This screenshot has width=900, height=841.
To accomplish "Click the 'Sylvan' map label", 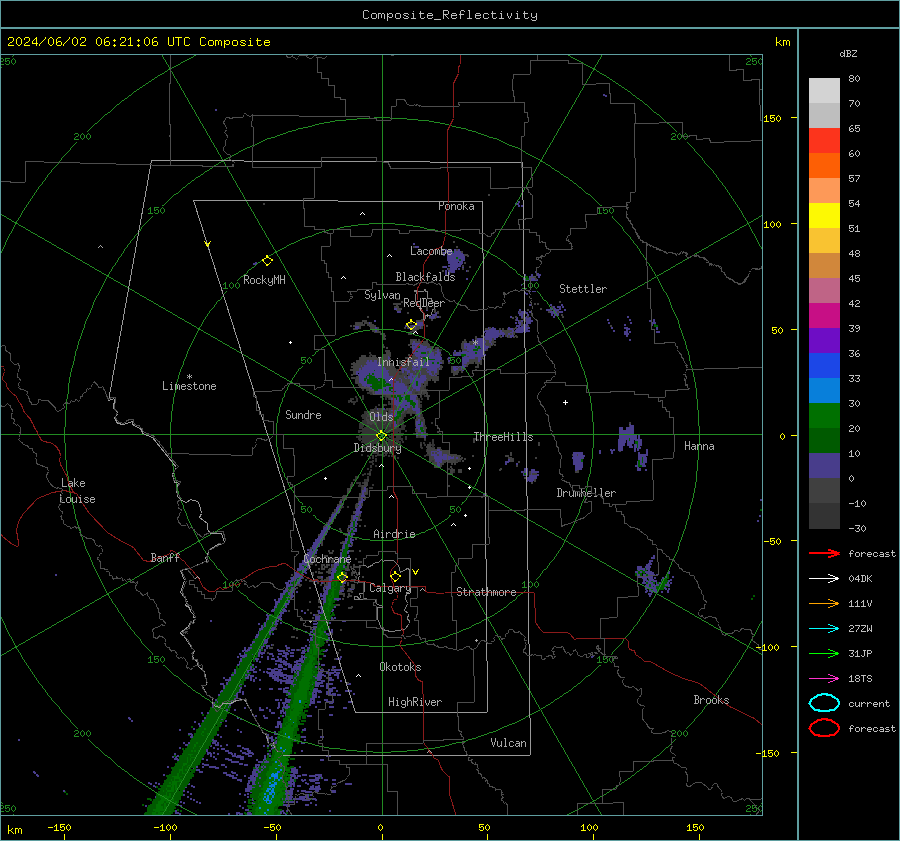I will click(x=382, y=295).
